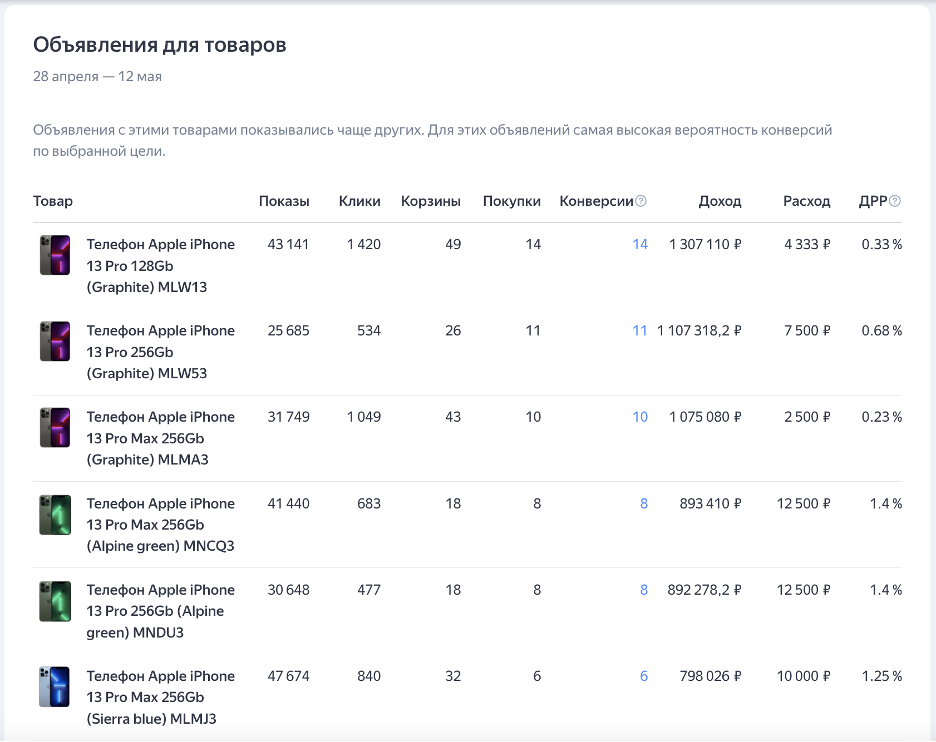This screenshot has height=742, width=936.
Task: Sort by Расход column header
Action: pos(807,201)
